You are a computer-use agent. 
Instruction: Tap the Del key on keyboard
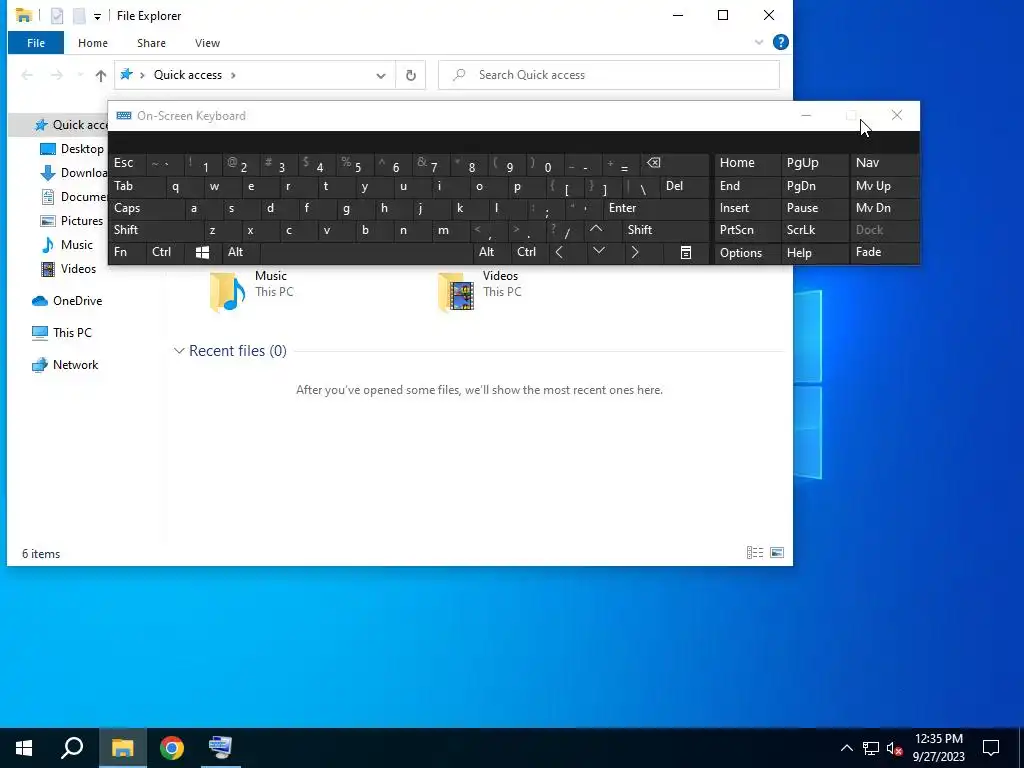(x=684, y=186)
